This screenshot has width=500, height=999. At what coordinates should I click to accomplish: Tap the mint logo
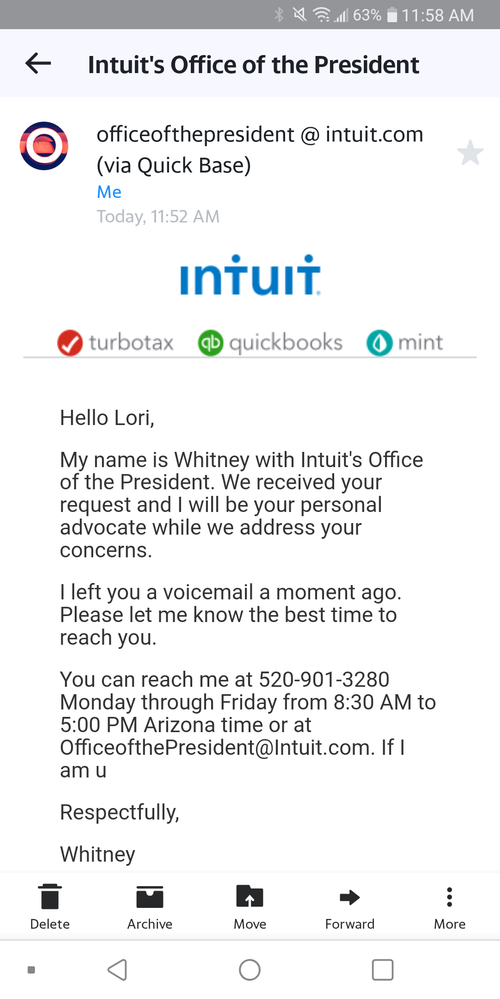pyautogui.click(x=404, y=343)
